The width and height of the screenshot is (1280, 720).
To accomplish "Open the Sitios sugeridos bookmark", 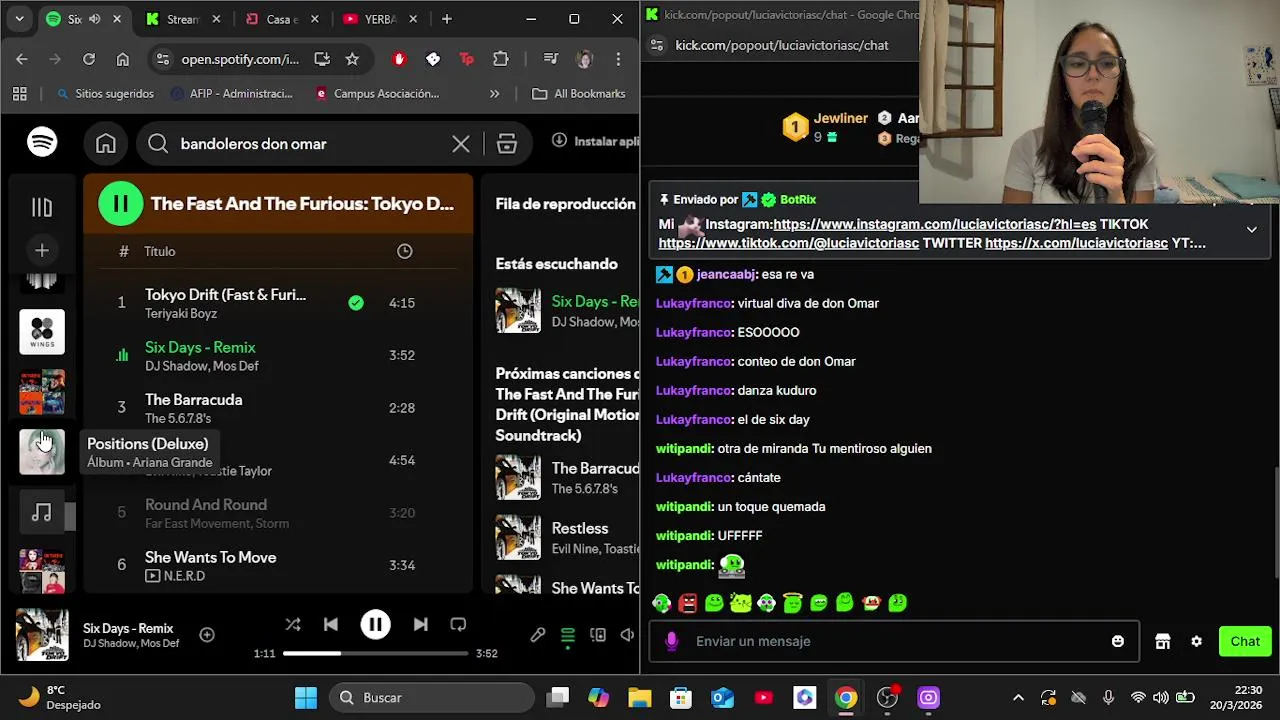I will [105, 94].
